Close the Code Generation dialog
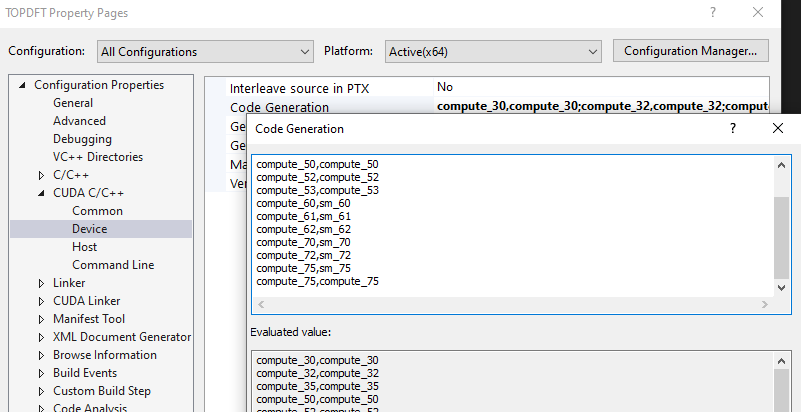The image size is (801, 412). [778, 128]
